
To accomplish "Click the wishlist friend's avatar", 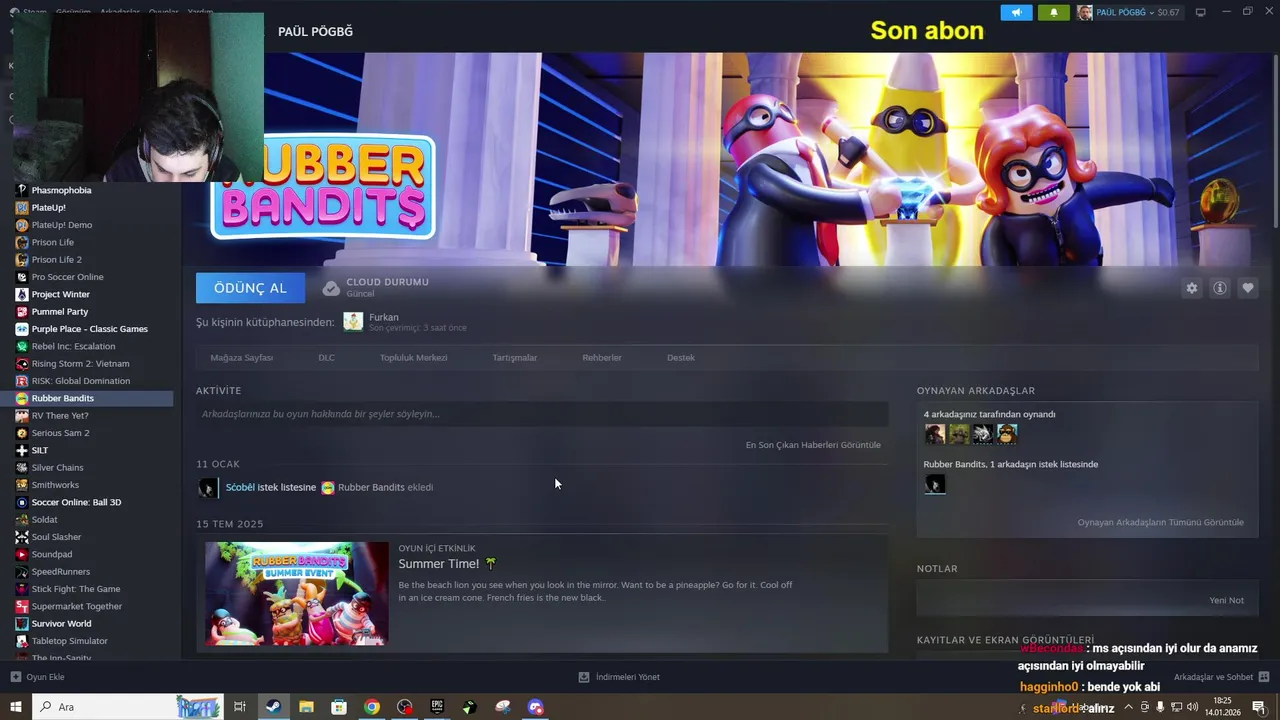I will [x=935, y=484].
